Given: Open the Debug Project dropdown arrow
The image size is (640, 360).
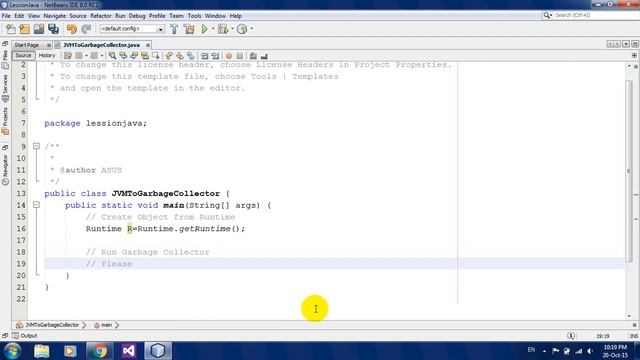Looking at the screenshot, I should point(232,29).
